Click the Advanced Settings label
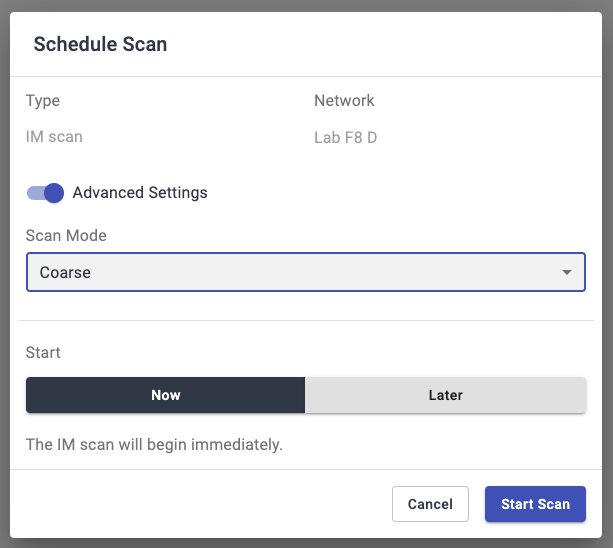 [x=140, y=193]
